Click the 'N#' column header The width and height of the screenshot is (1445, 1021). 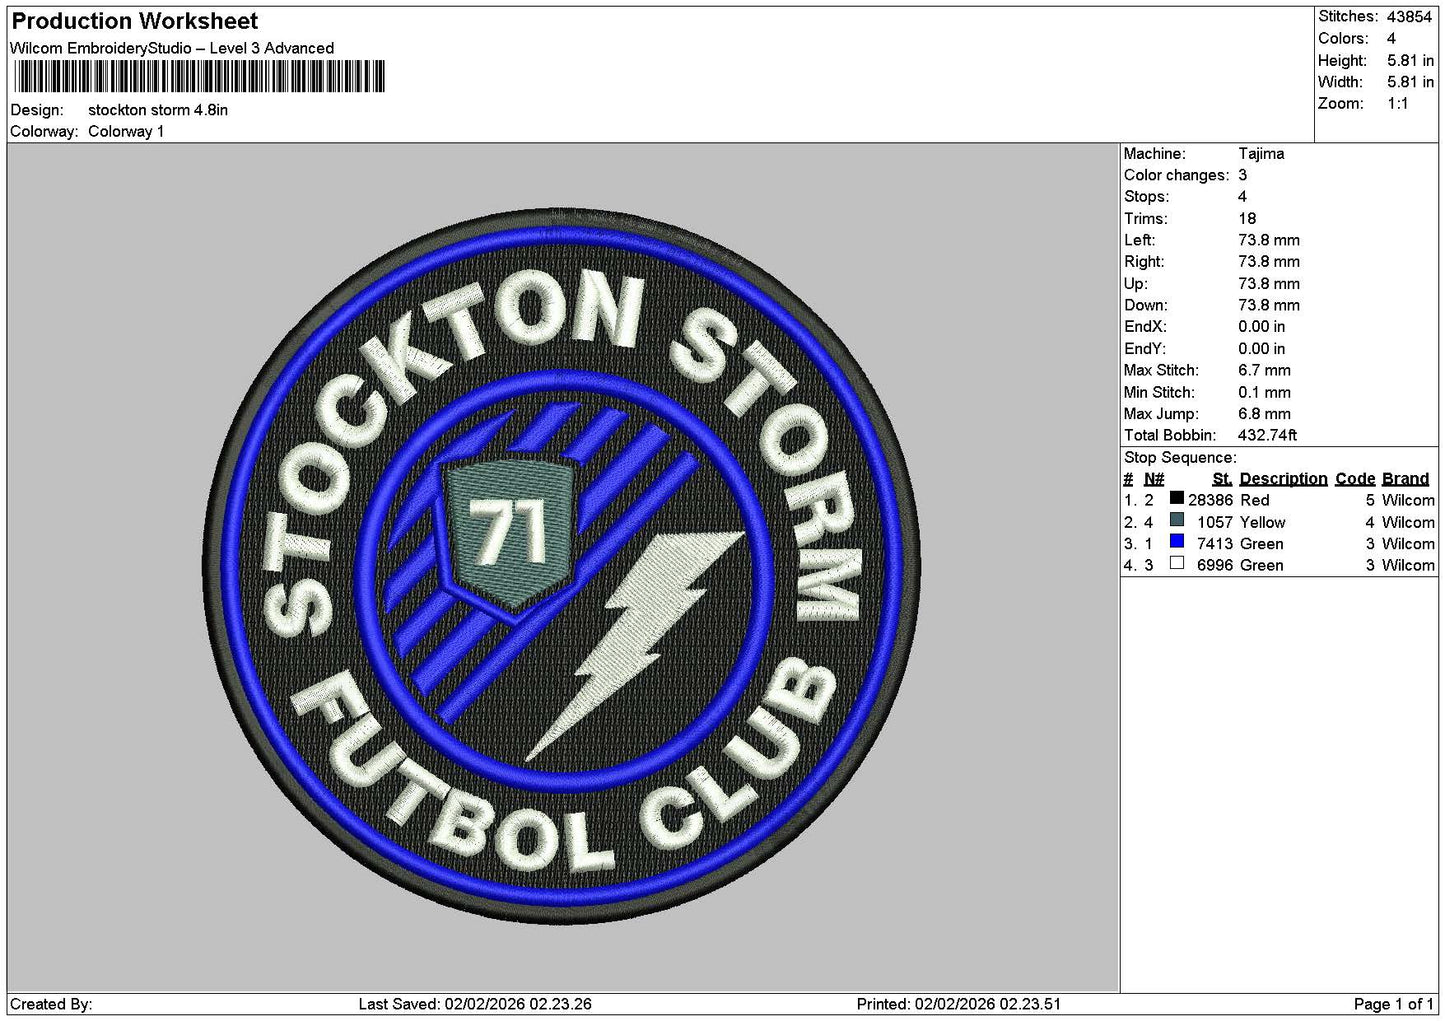[x=1154, y=479]
